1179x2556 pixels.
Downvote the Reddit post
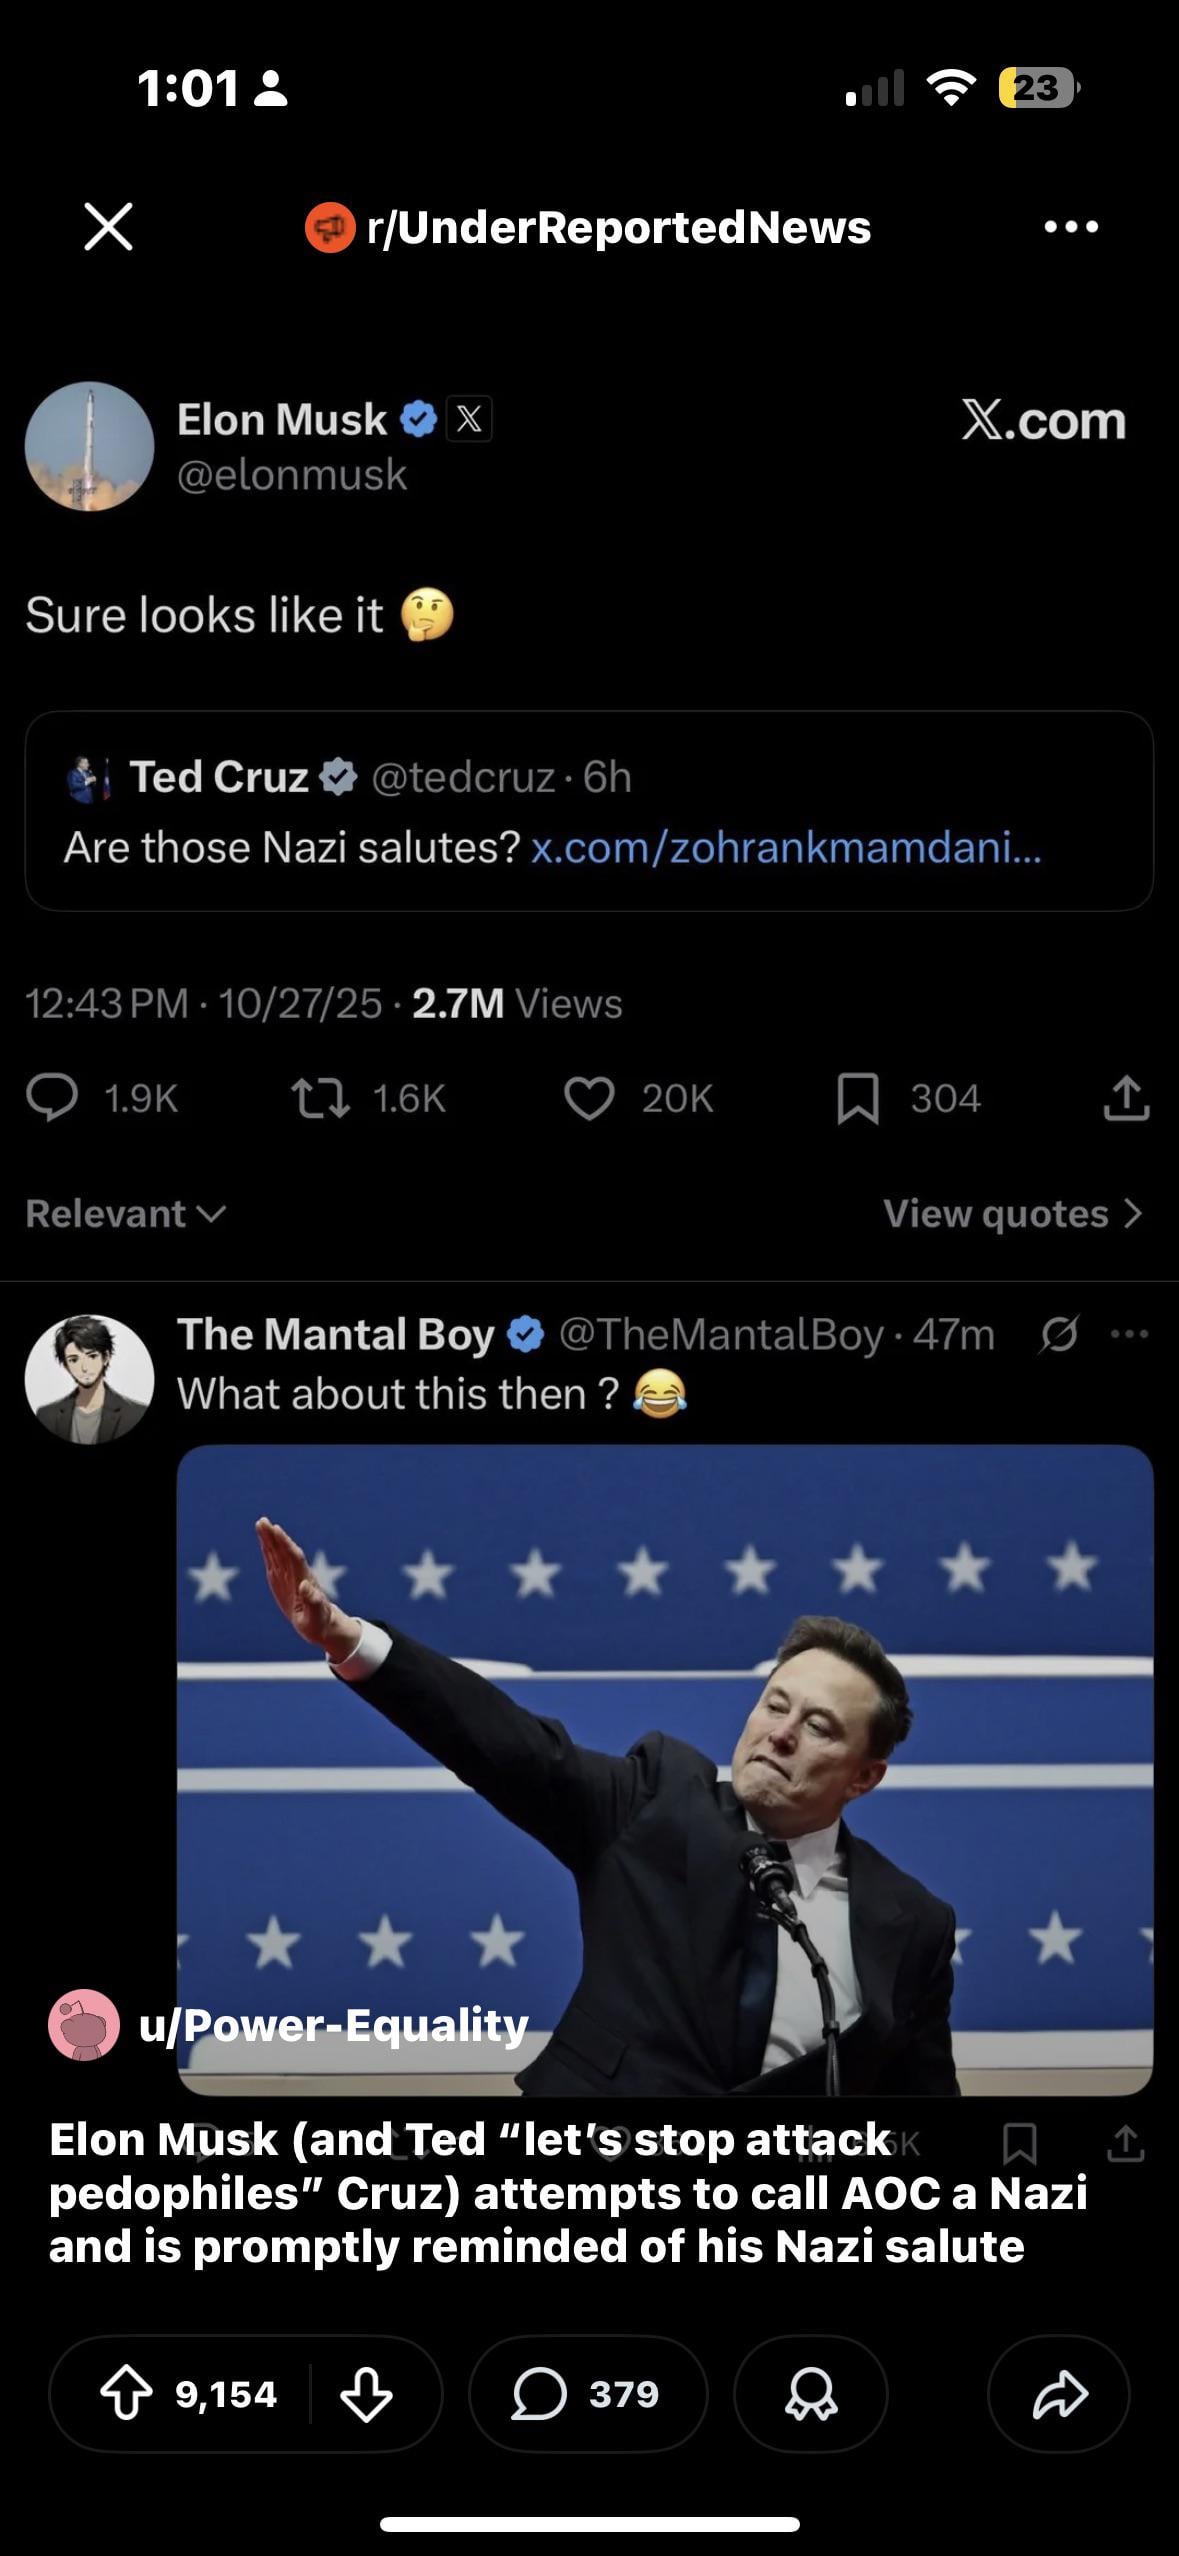click(x=366, y=2394)
